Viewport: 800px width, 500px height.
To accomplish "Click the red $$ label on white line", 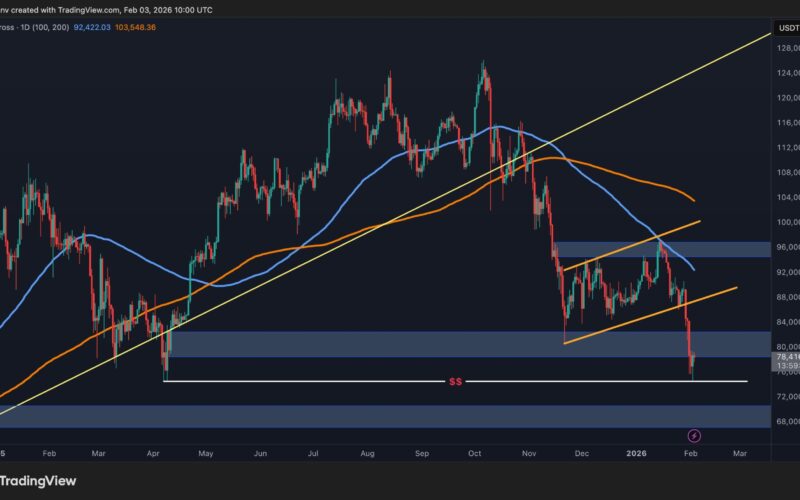I will 456,382.
